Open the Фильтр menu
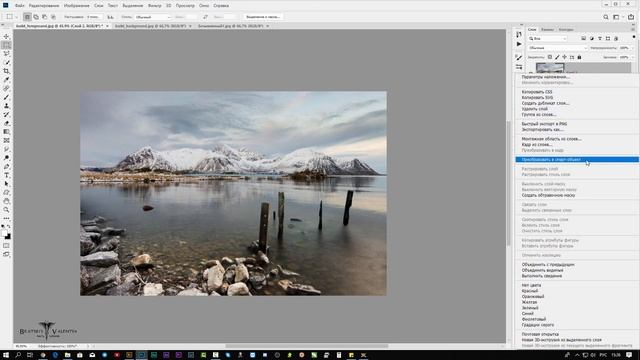The image size is (640, 360). (154, 6)
